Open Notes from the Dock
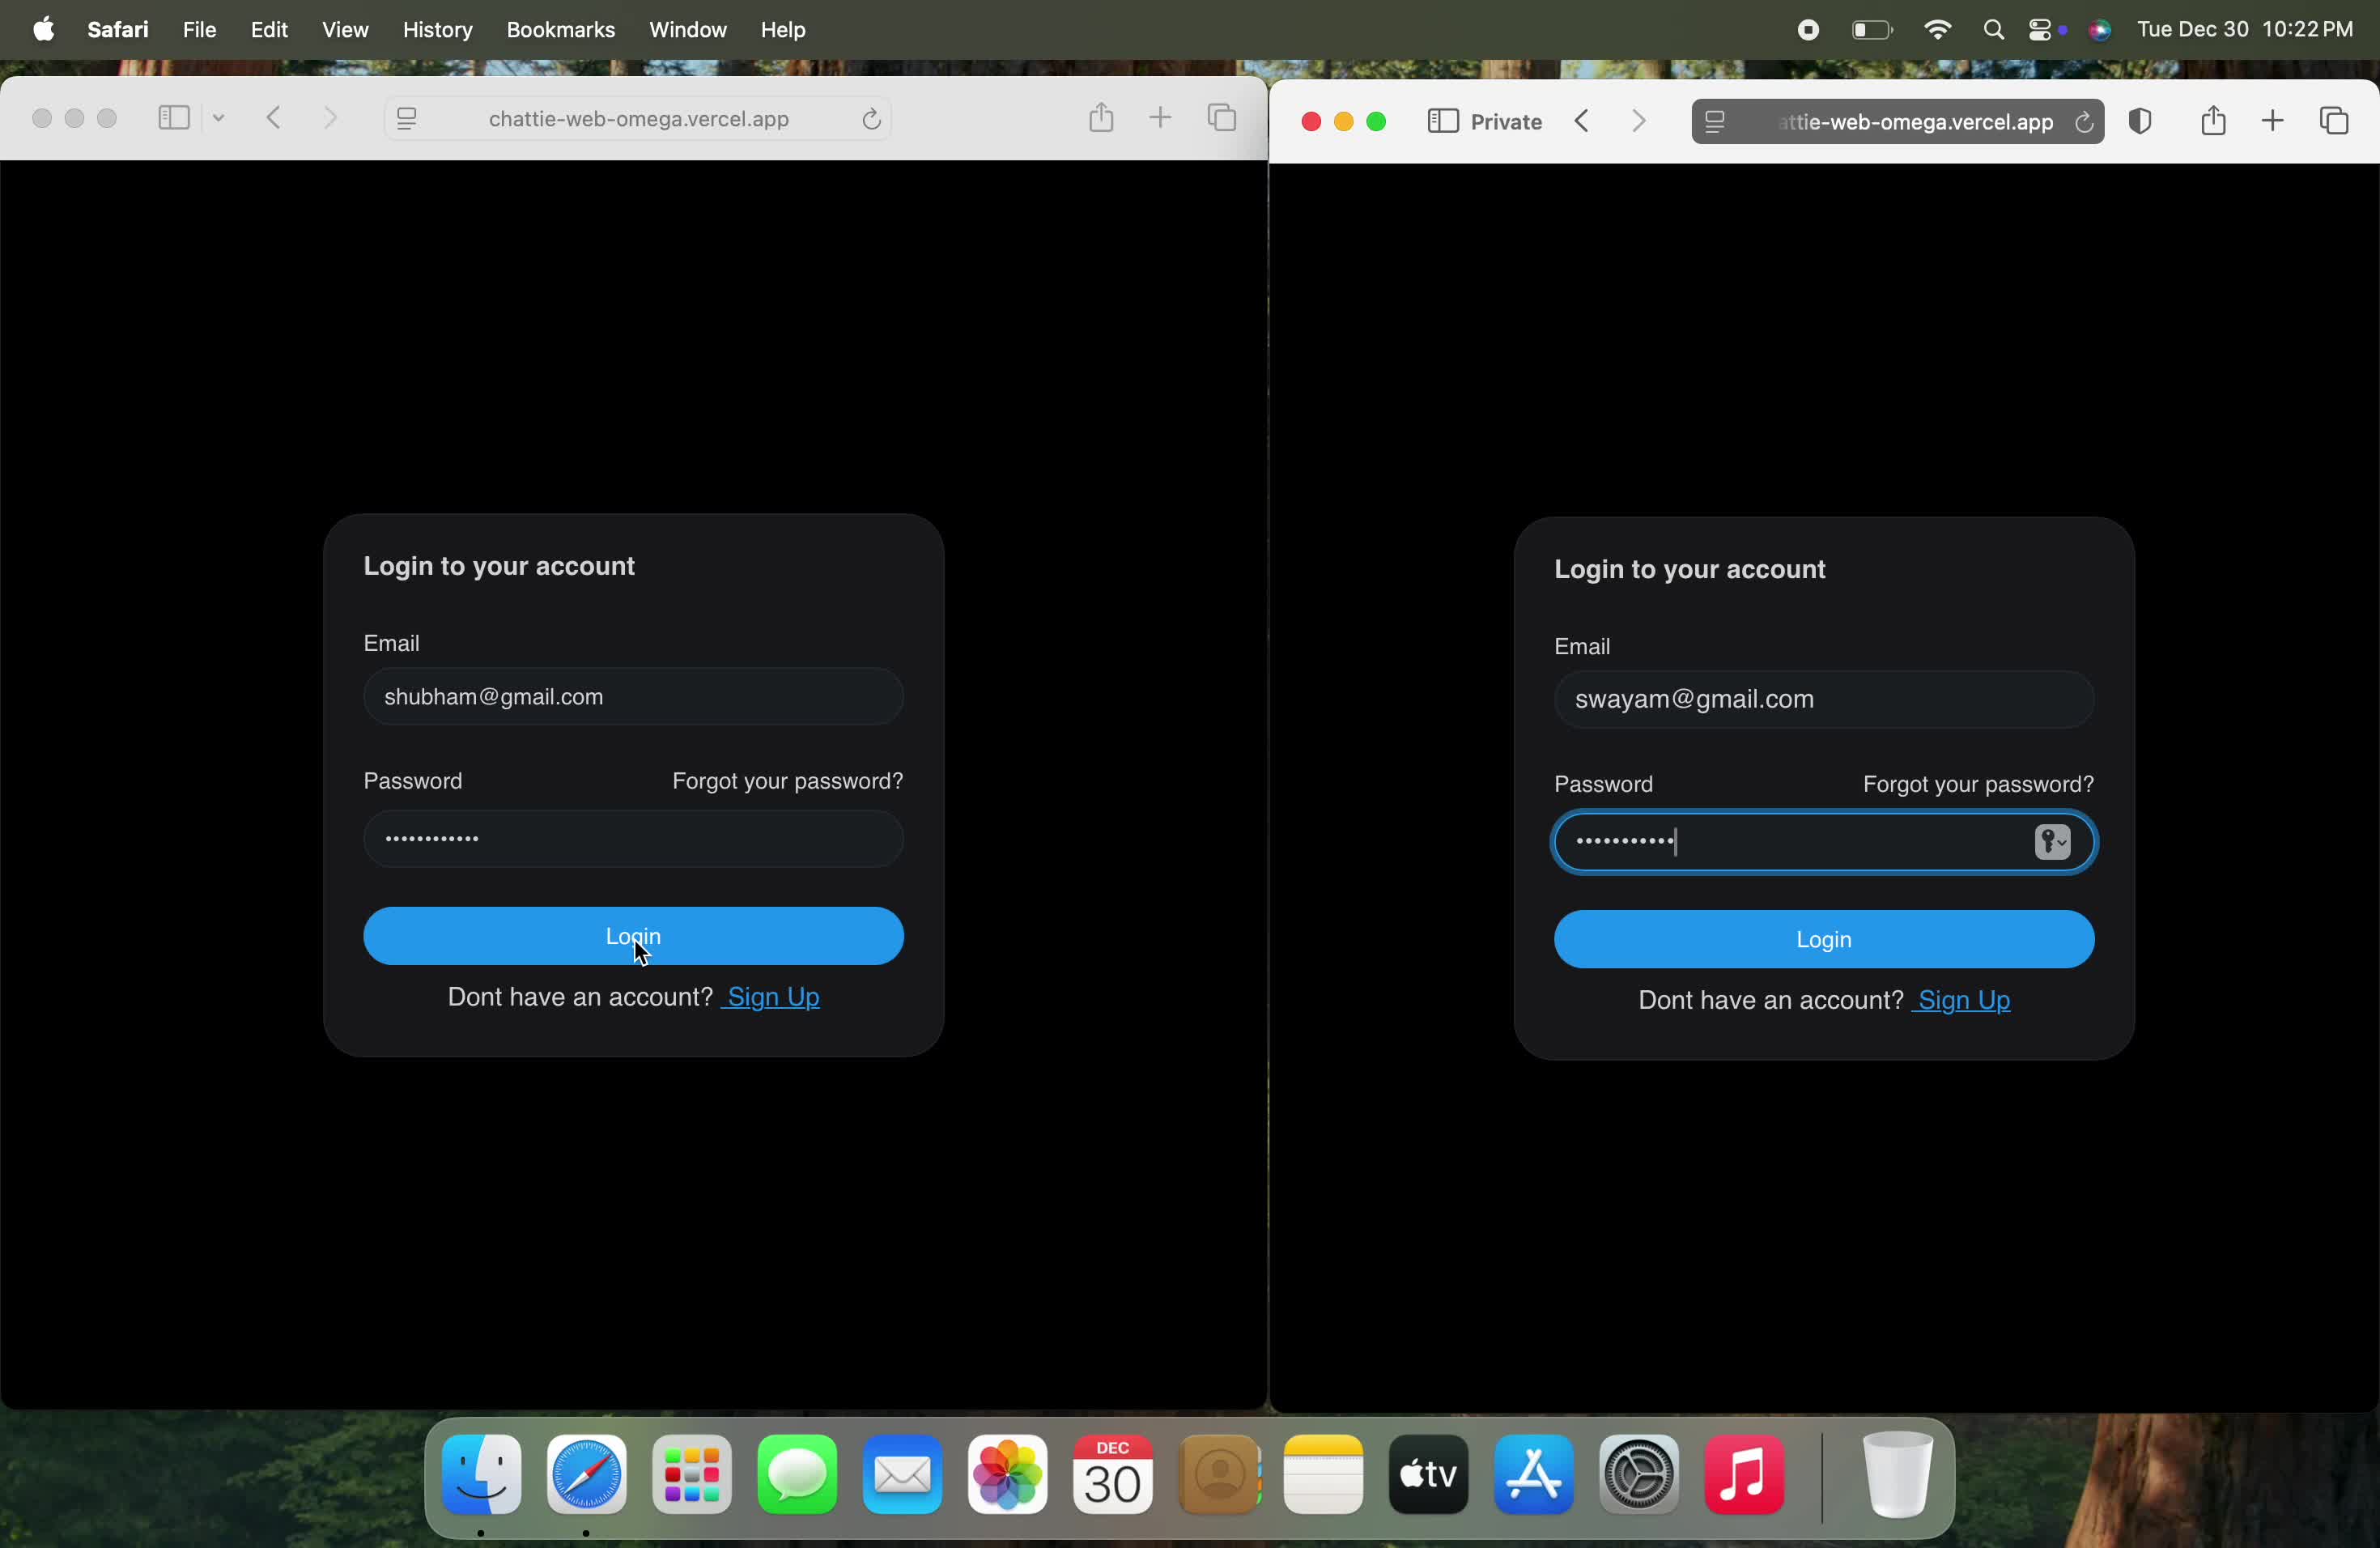This screenshot has height=1548, width=2380. (1324, 1475)
